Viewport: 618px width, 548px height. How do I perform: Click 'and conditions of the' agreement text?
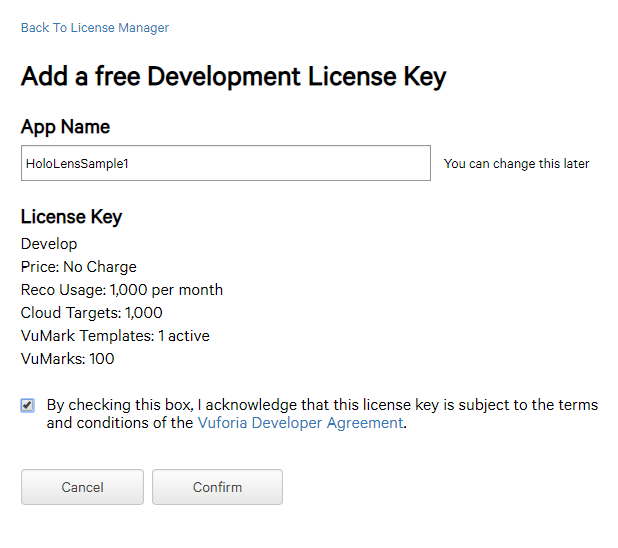tap(120, 423)
